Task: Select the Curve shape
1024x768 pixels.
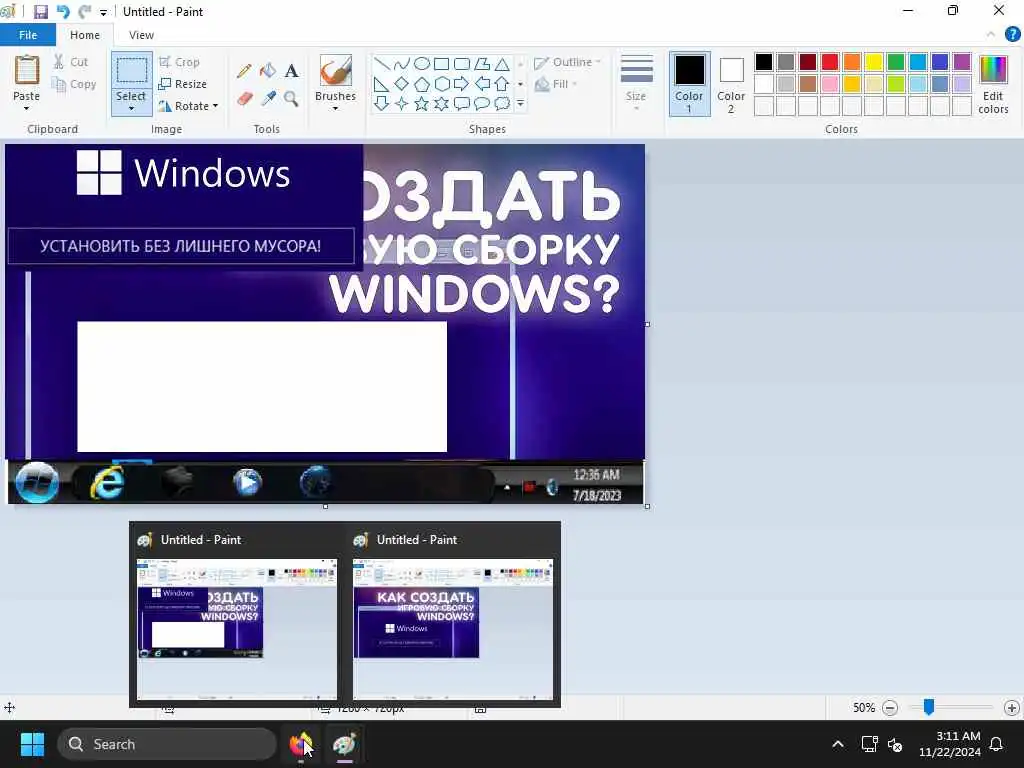Action: point(402,64)
